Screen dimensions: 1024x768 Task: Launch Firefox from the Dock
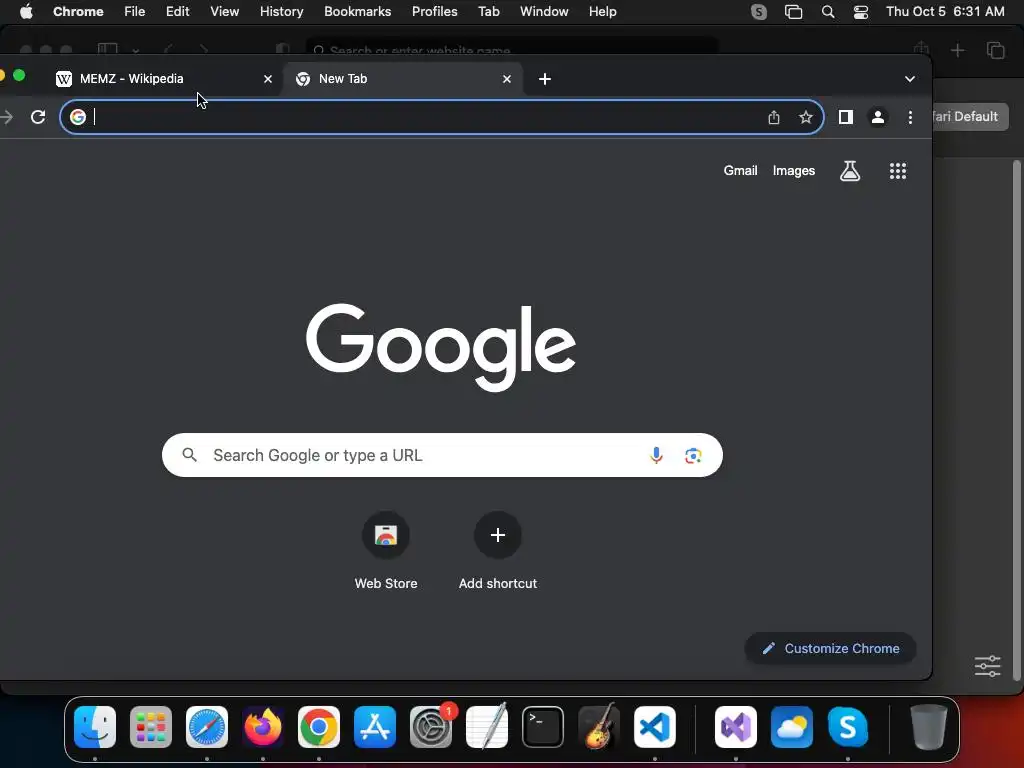263,727
